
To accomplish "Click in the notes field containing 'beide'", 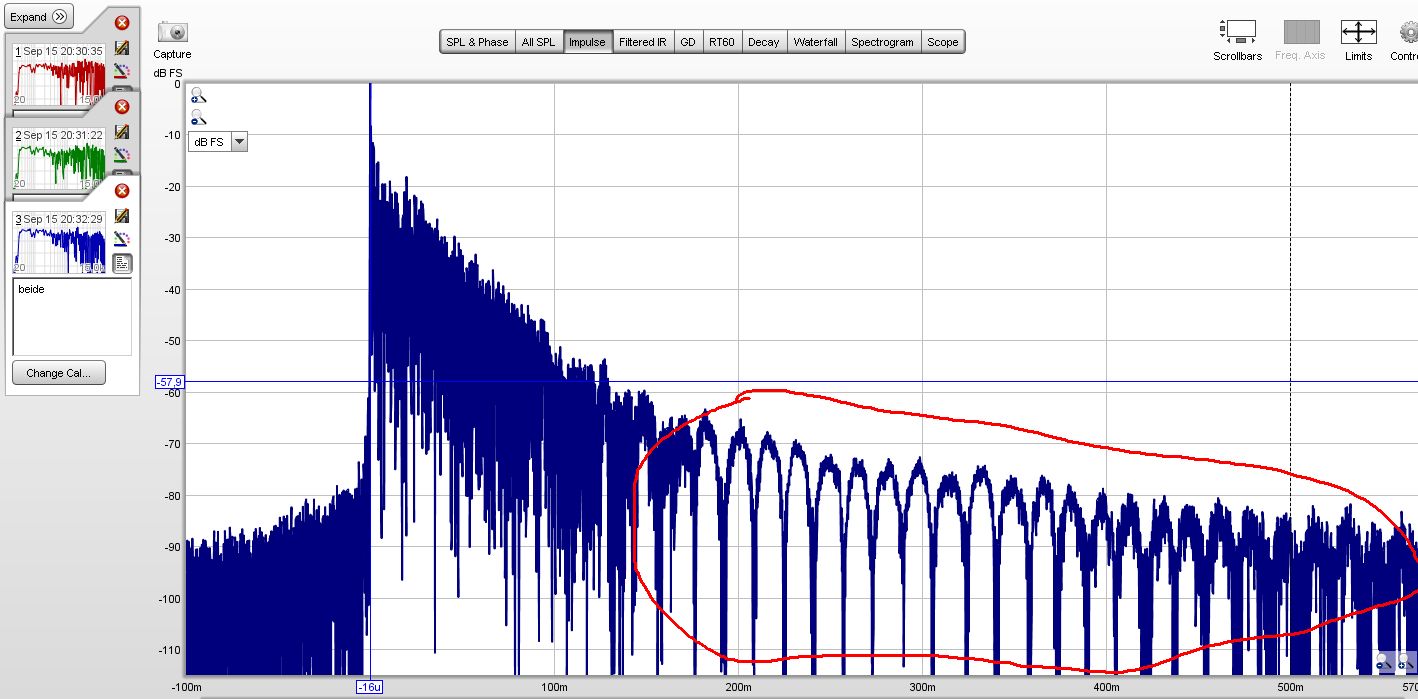I will point(72,316).
